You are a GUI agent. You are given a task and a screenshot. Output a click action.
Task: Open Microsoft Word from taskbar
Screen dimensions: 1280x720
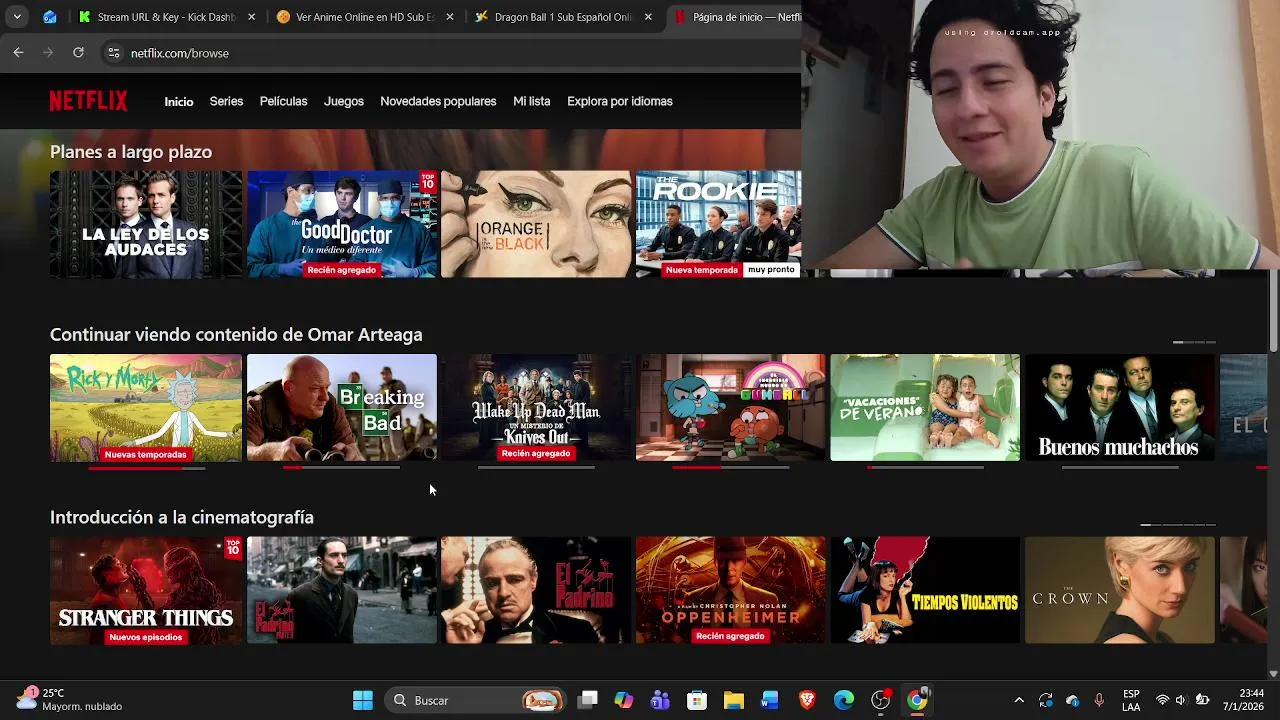pyautogui.click(x=770, y=700)
